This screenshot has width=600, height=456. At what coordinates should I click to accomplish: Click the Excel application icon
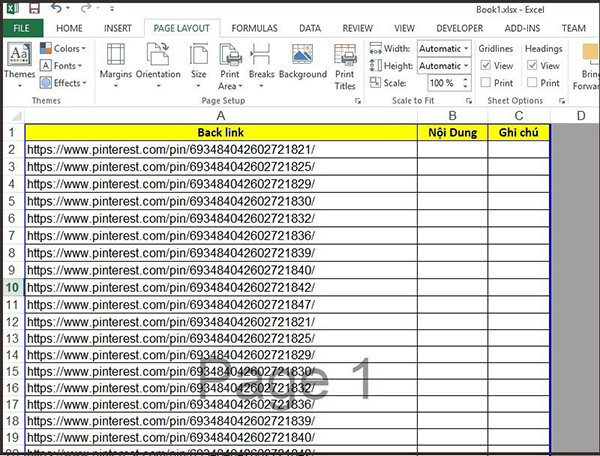(x=13, y=8)
